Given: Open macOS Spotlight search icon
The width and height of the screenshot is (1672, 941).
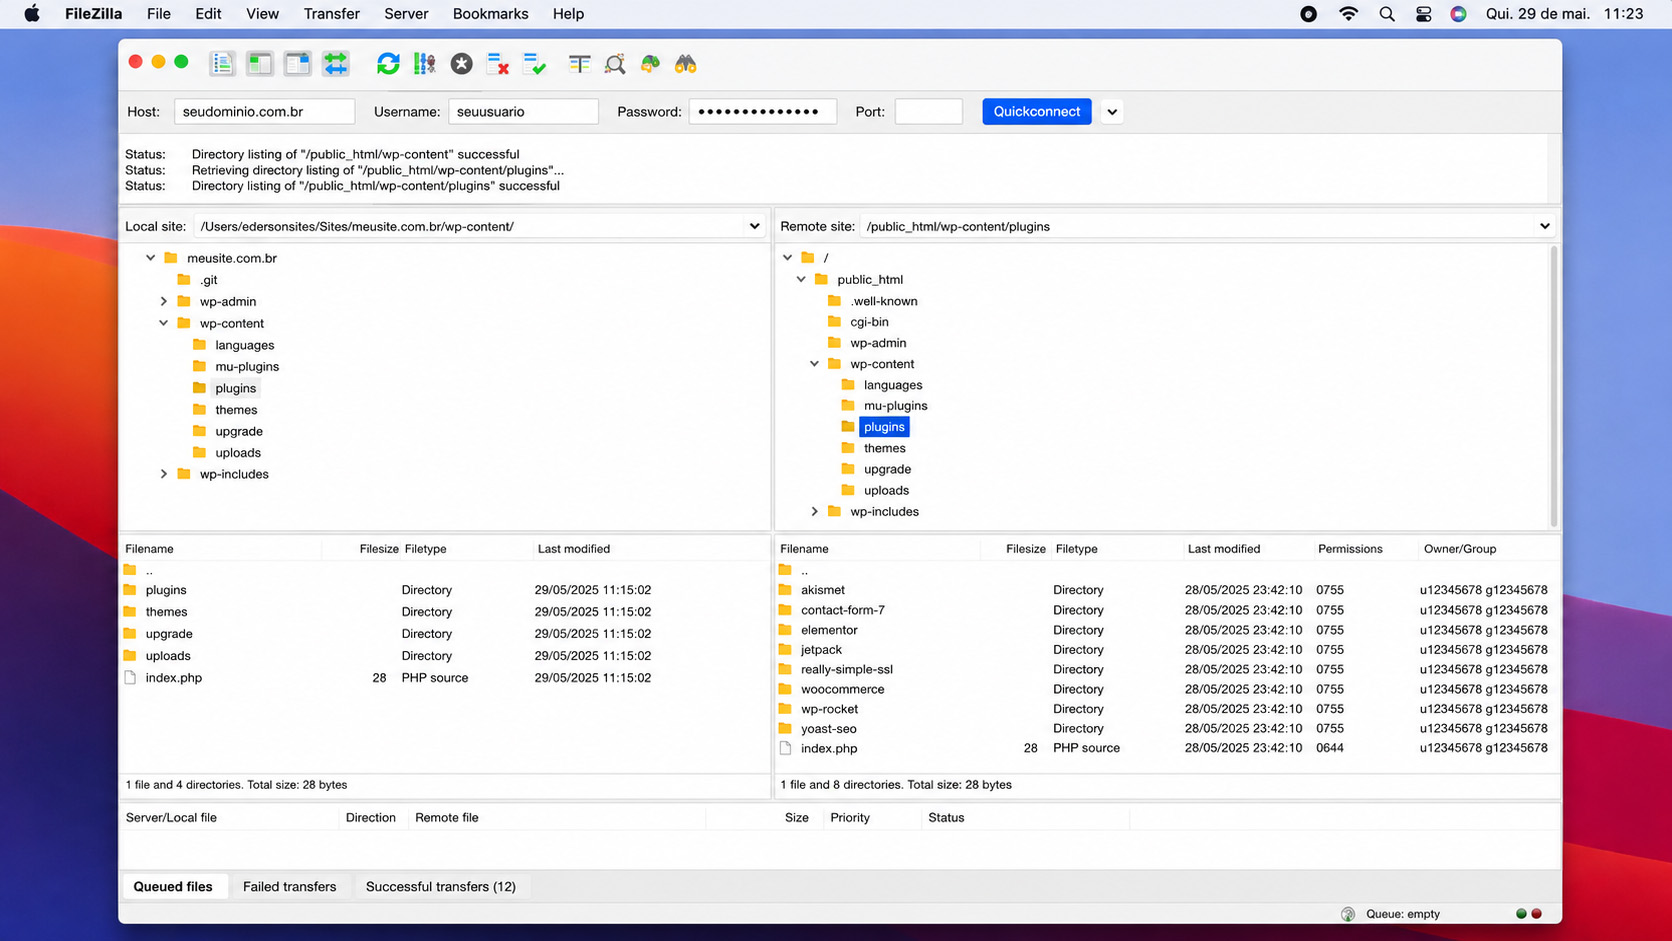Looking at the screenshot, I should coord(1386,14).
